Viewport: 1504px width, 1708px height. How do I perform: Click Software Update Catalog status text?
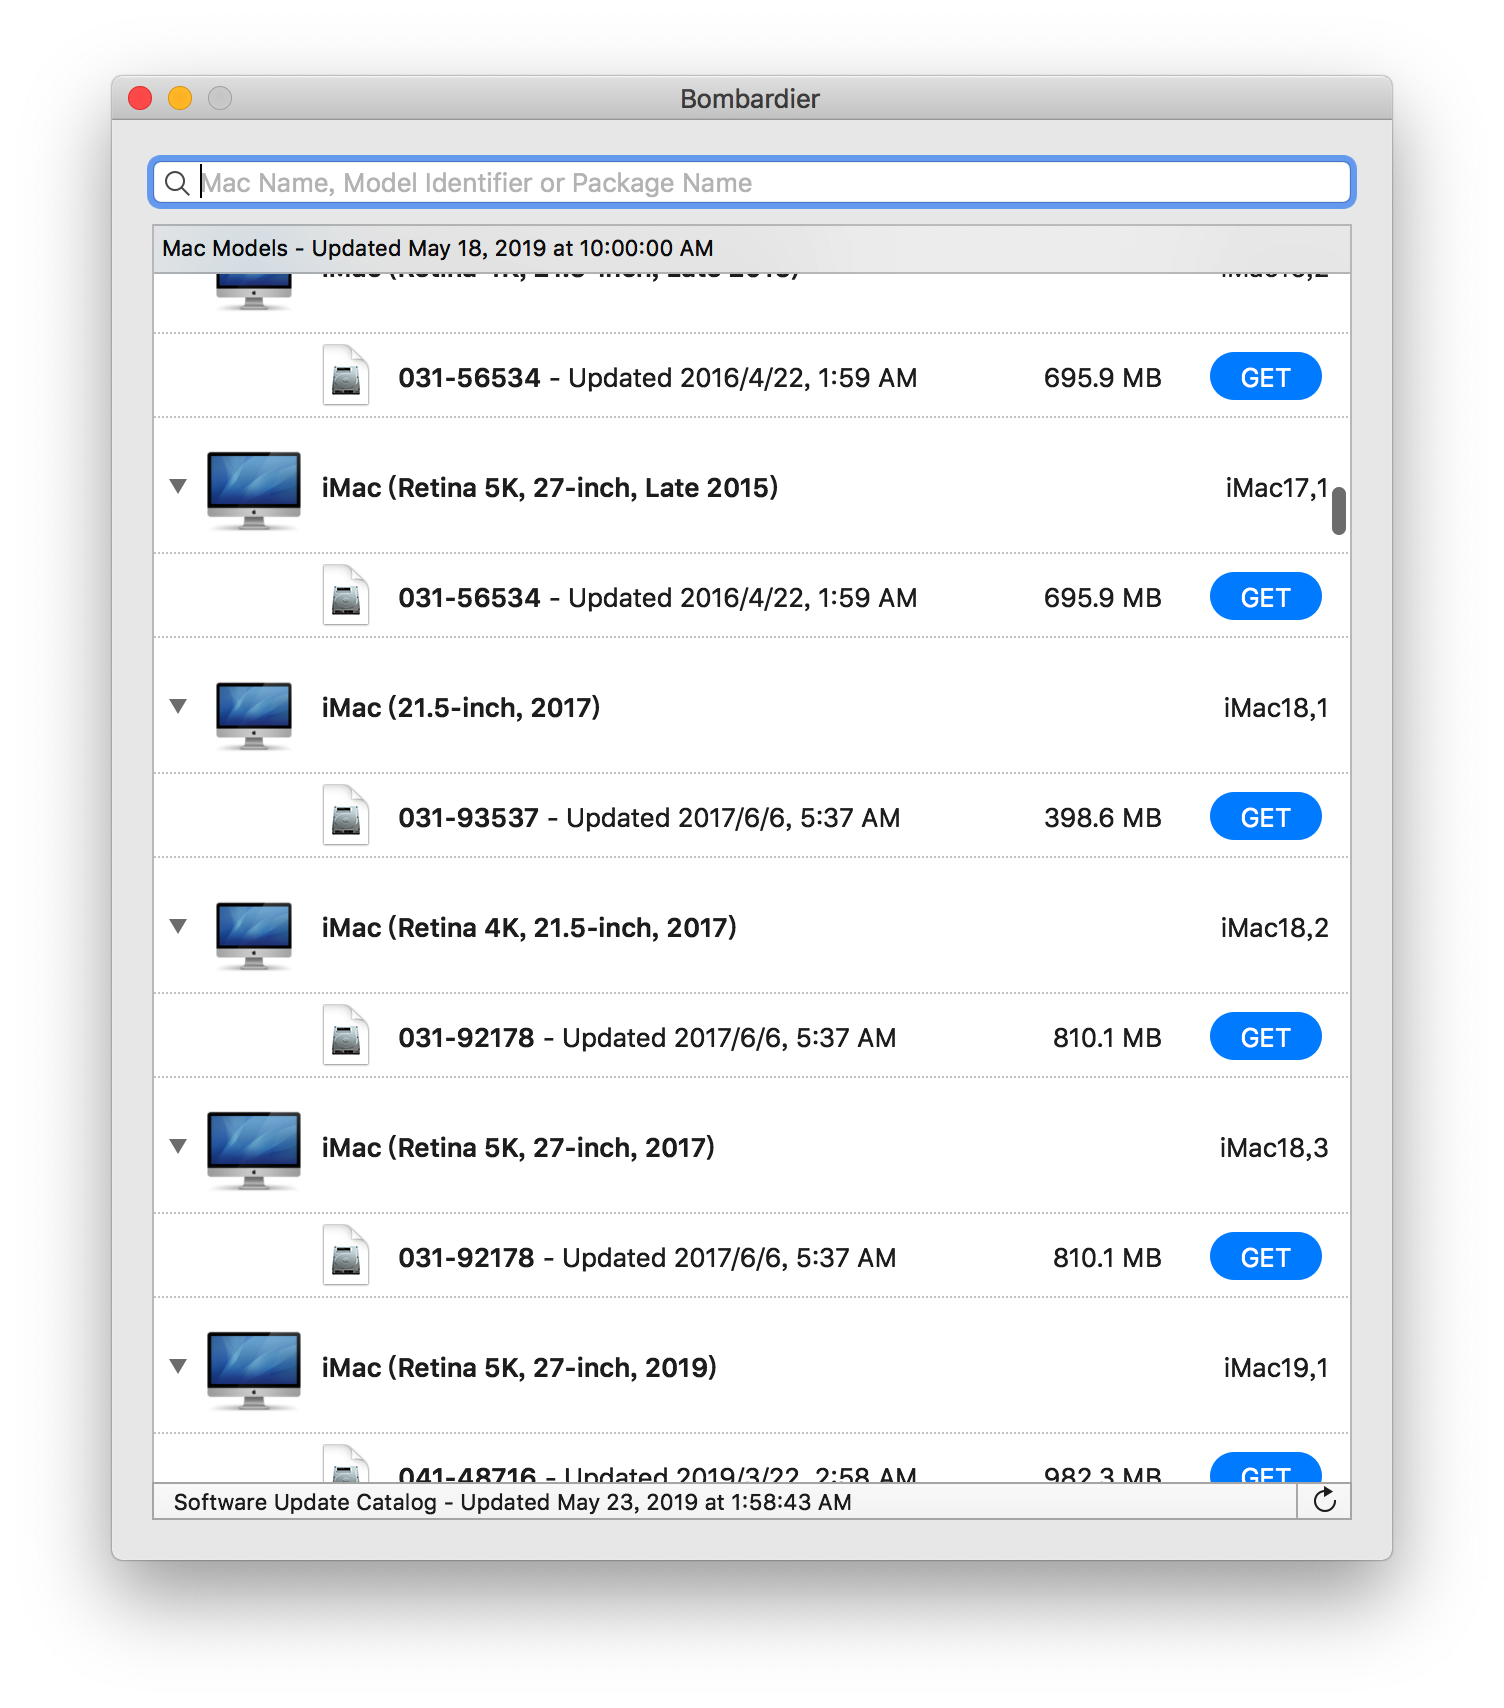point(513,1502)
